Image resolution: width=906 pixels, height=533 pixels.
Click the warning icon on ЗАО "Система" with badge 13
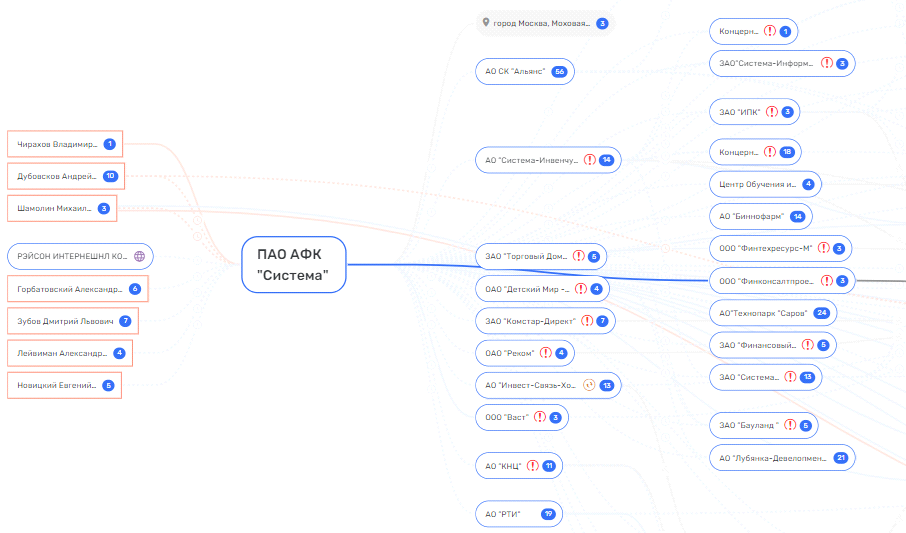pos(790,377)
